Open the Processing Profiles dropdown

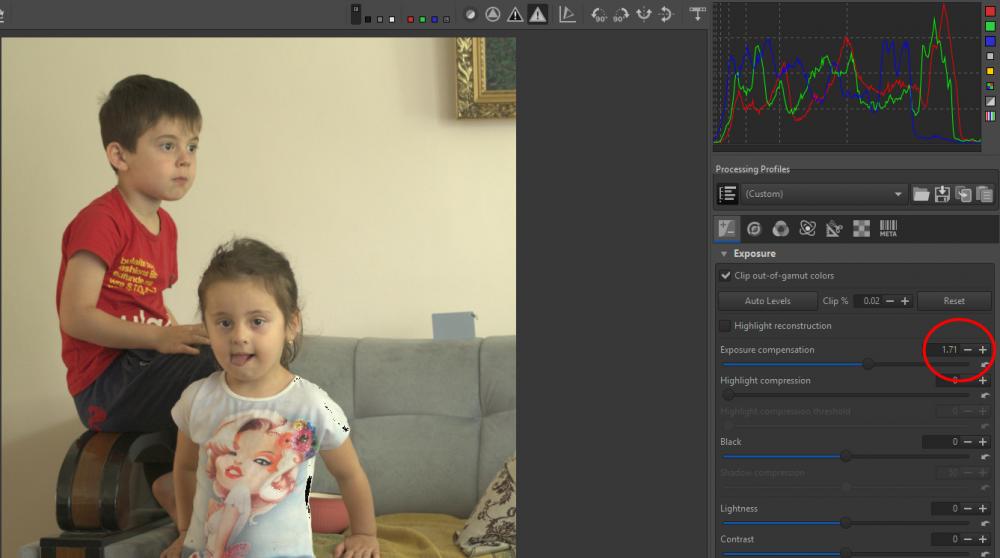823,194
